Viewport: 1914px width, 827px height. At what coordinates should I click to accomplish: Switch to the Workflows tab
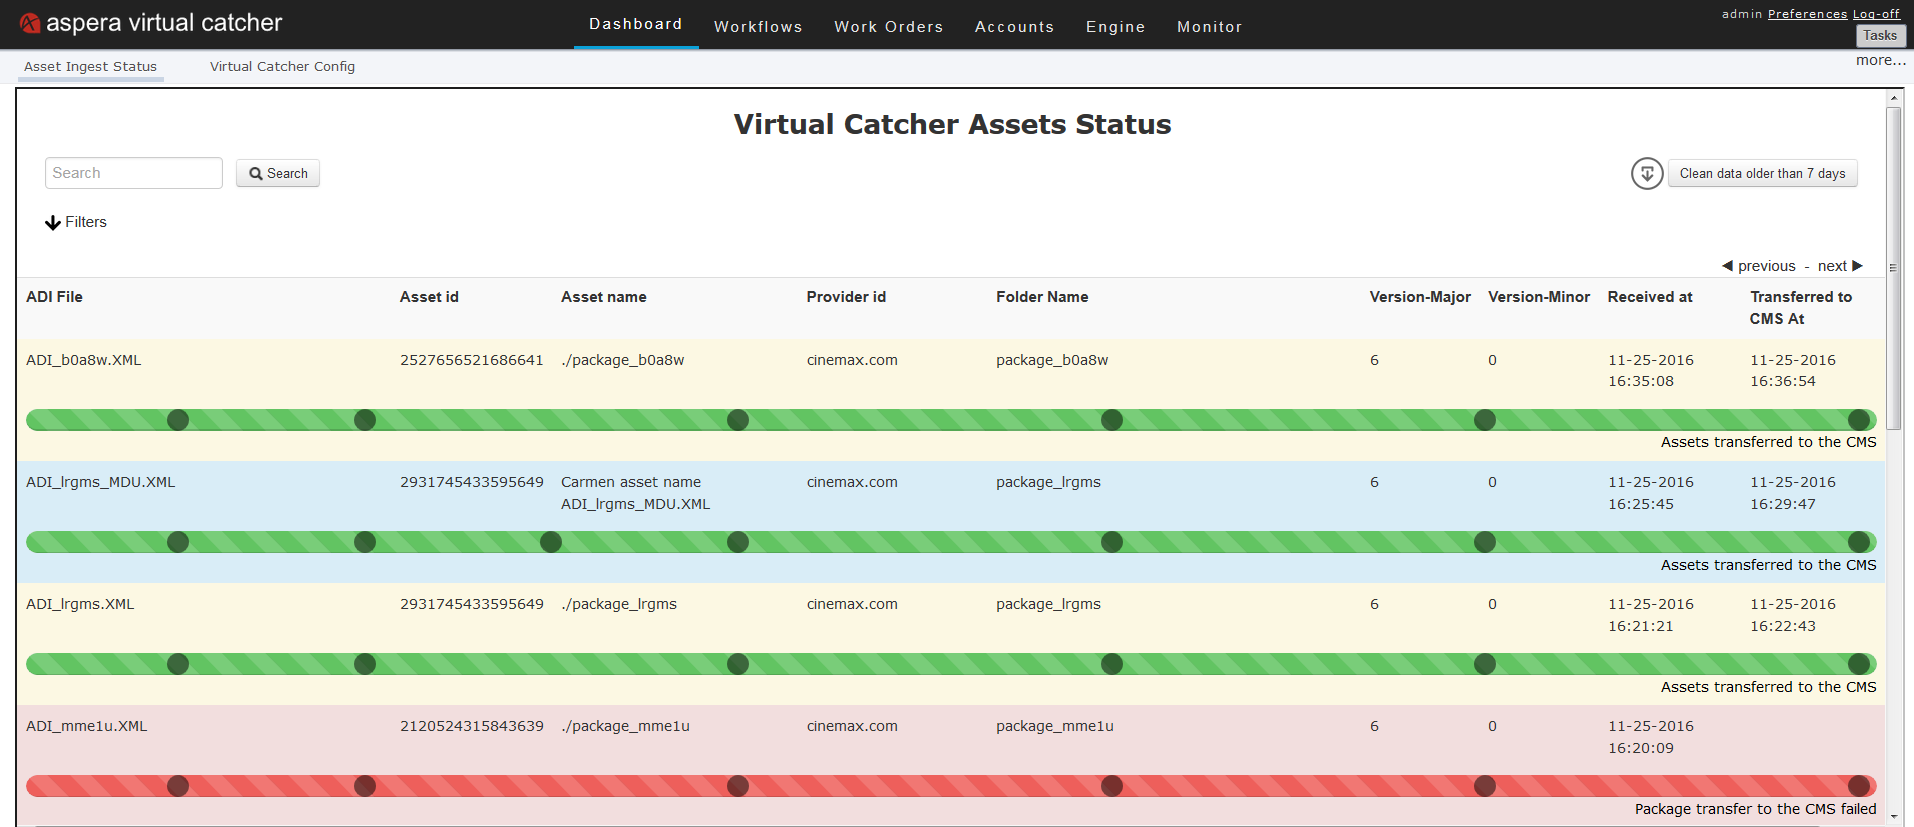point(758,27)
